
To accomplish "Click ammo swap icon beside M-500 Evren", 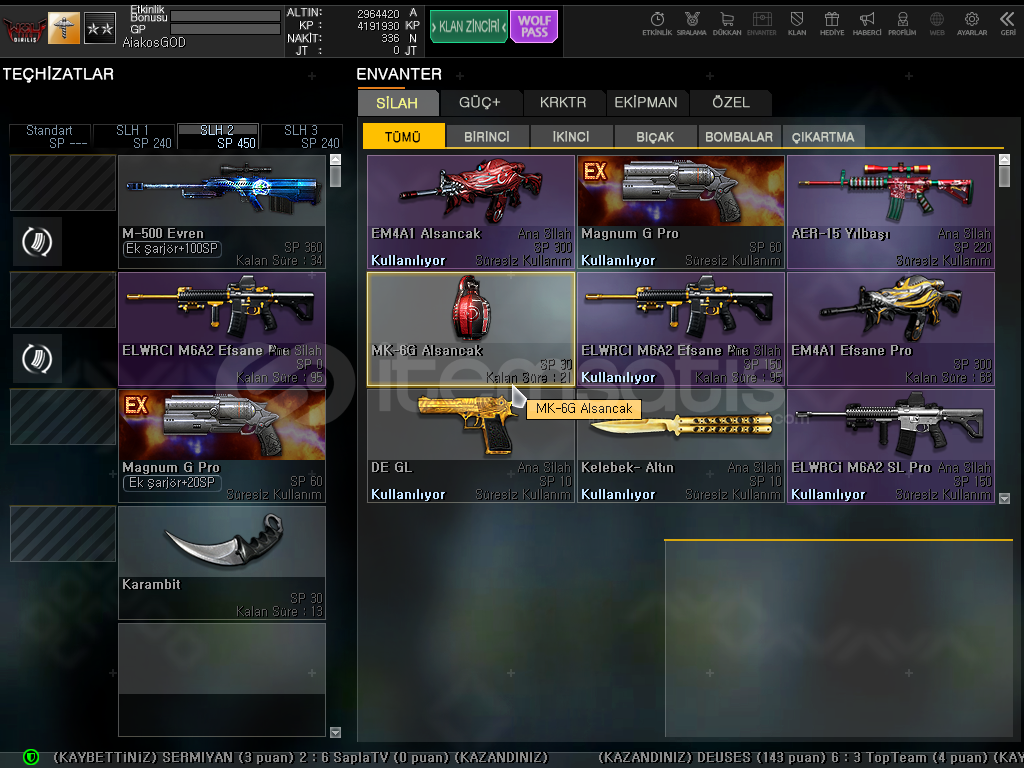I will coord(37,242).
